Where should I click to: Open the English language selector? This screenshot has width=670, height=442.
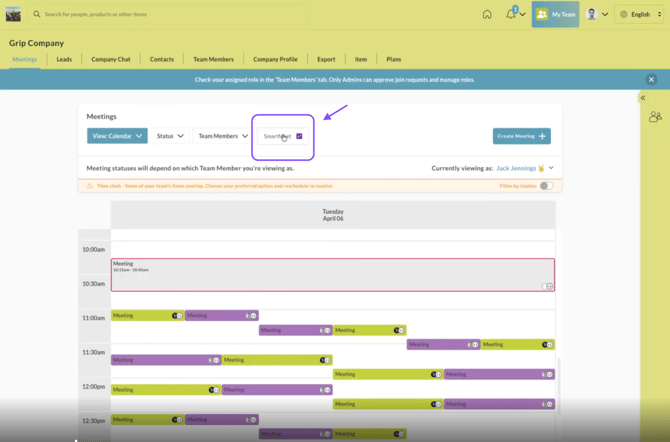639,14
